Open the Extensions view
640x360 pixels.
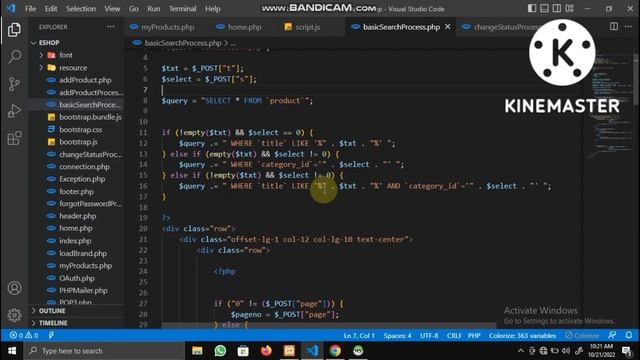(x=14, y=138)
